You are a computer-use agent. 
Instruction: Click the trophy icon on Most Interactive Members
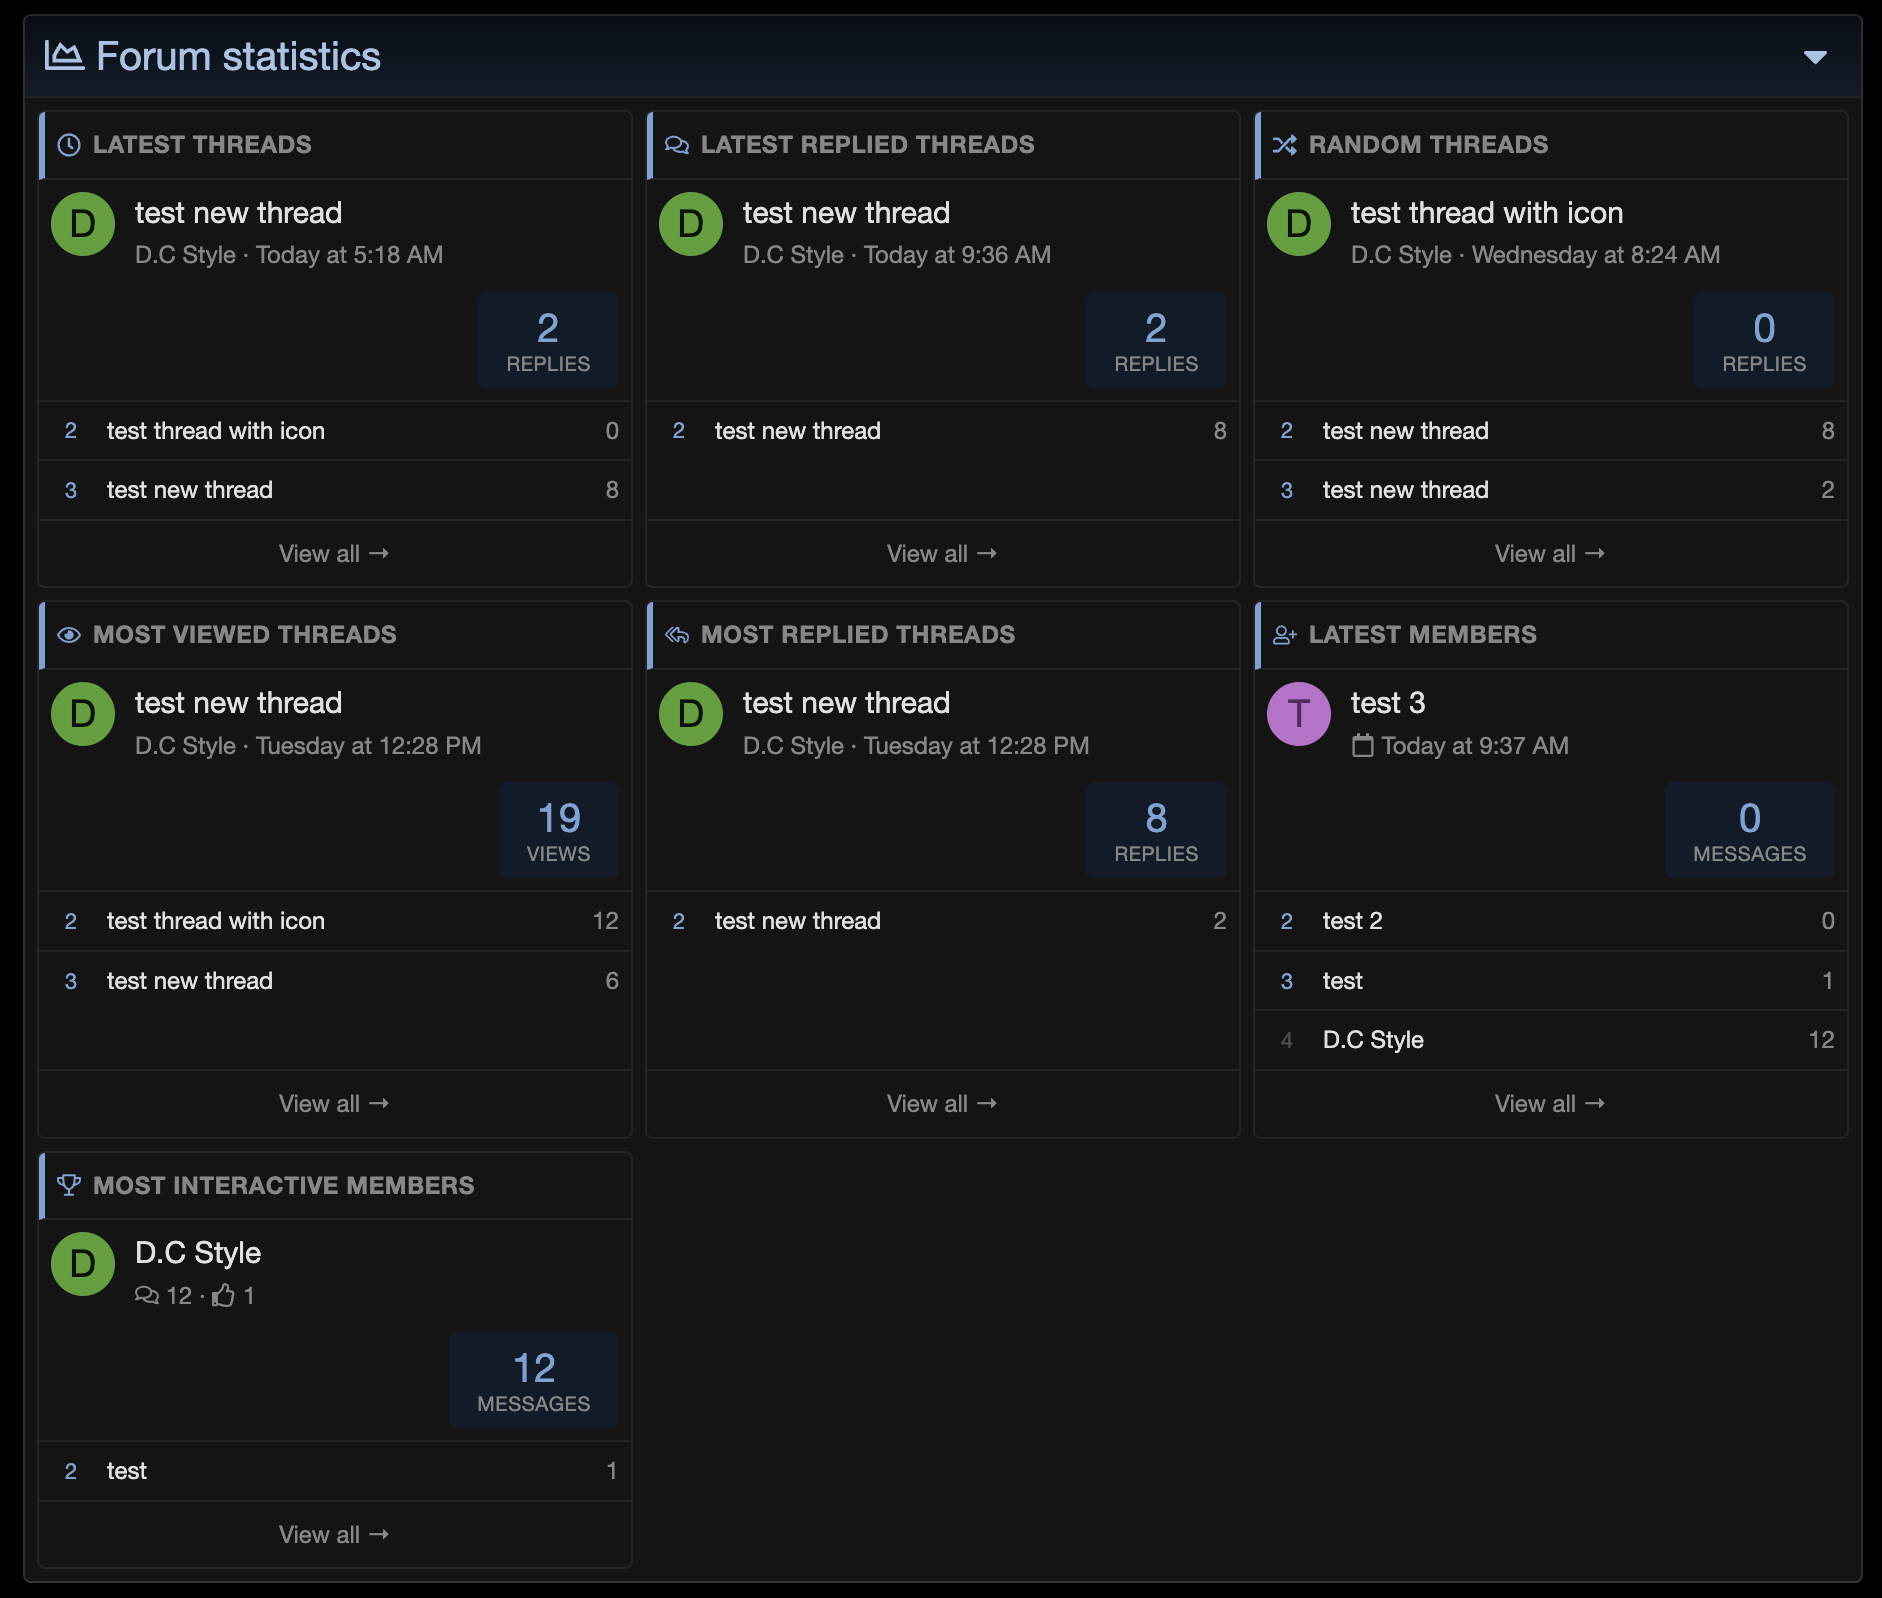(68, 1185)
